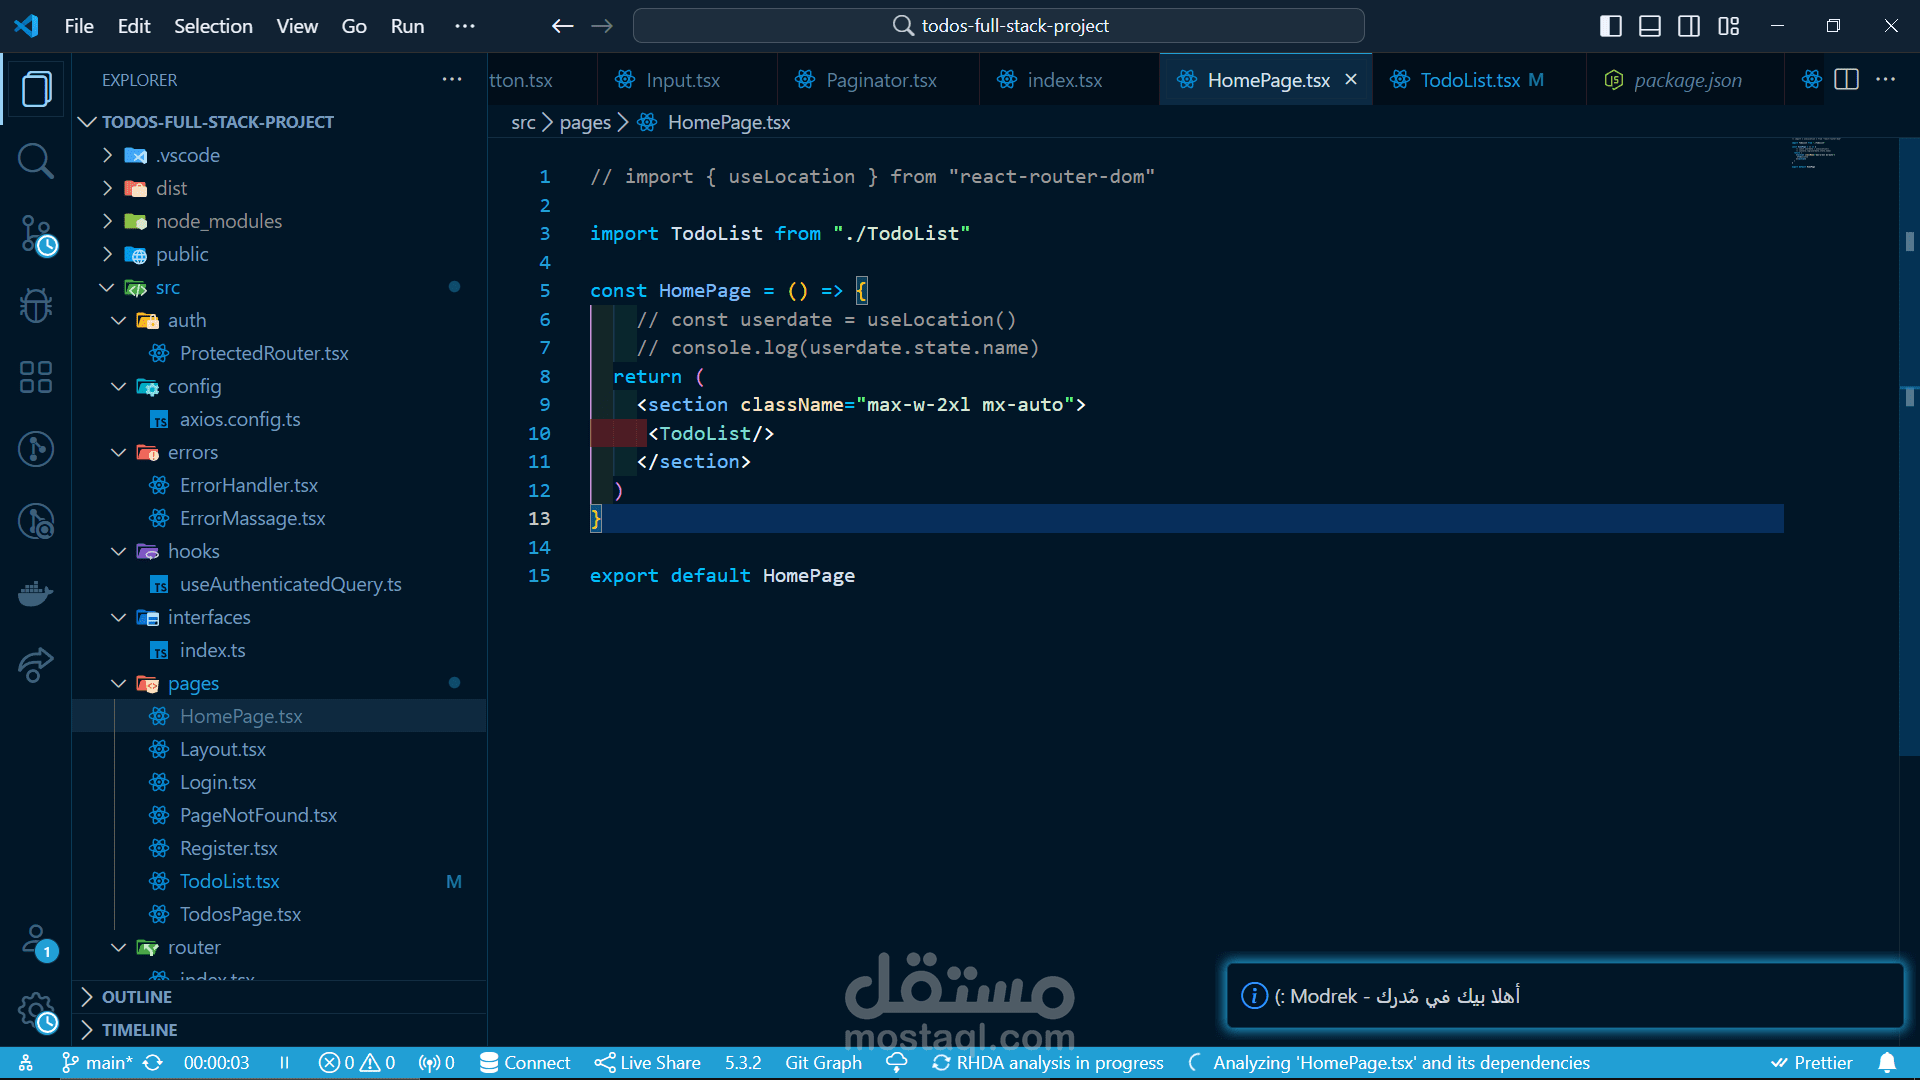Switch to the TodoList.tsx tab
Screen dimensions: 1920x1080
pyautogui.click(x=1469, y=80)
